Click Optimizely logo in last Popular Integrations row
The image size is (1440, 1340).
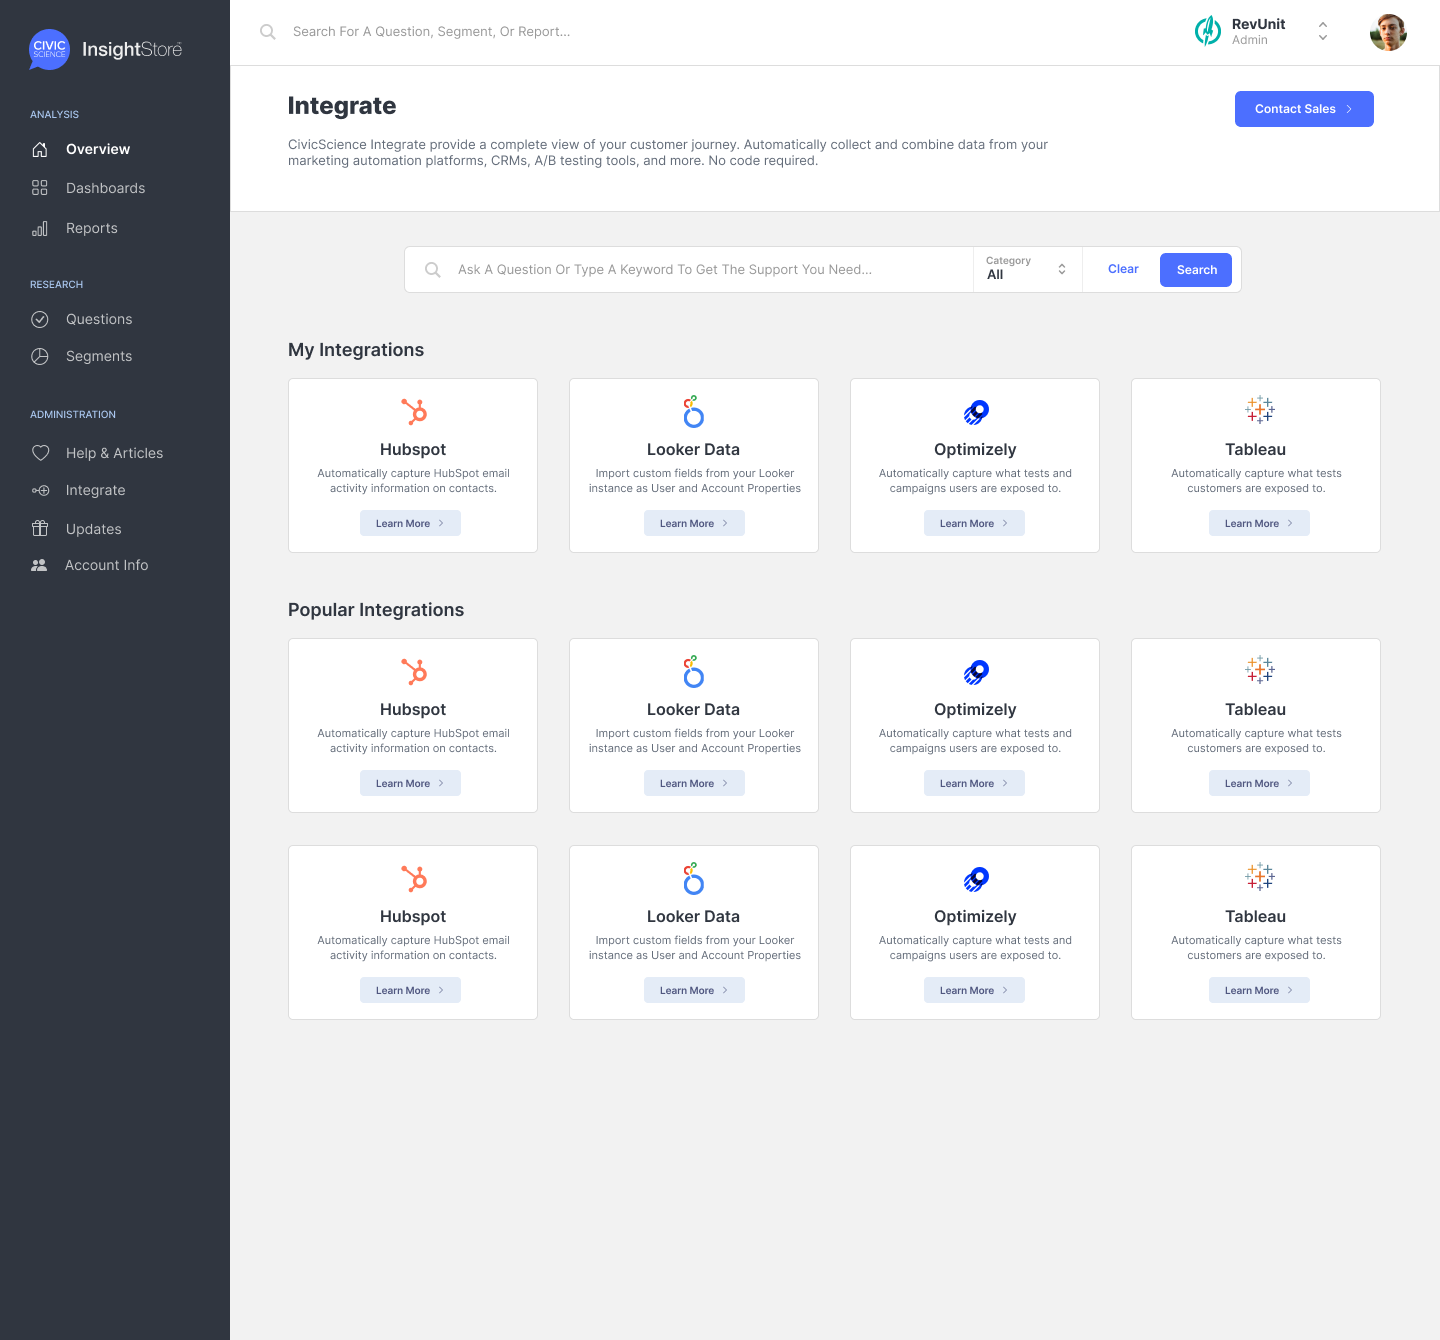tap(976, 879)
